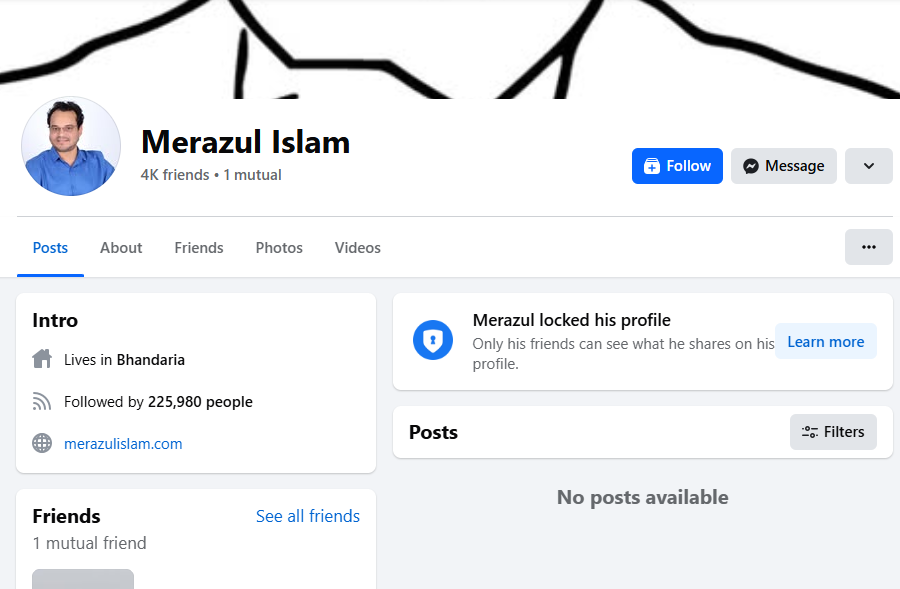Go to the Photos tab
Viewport: 900px width, 589px height.
[x=279, y=247]
